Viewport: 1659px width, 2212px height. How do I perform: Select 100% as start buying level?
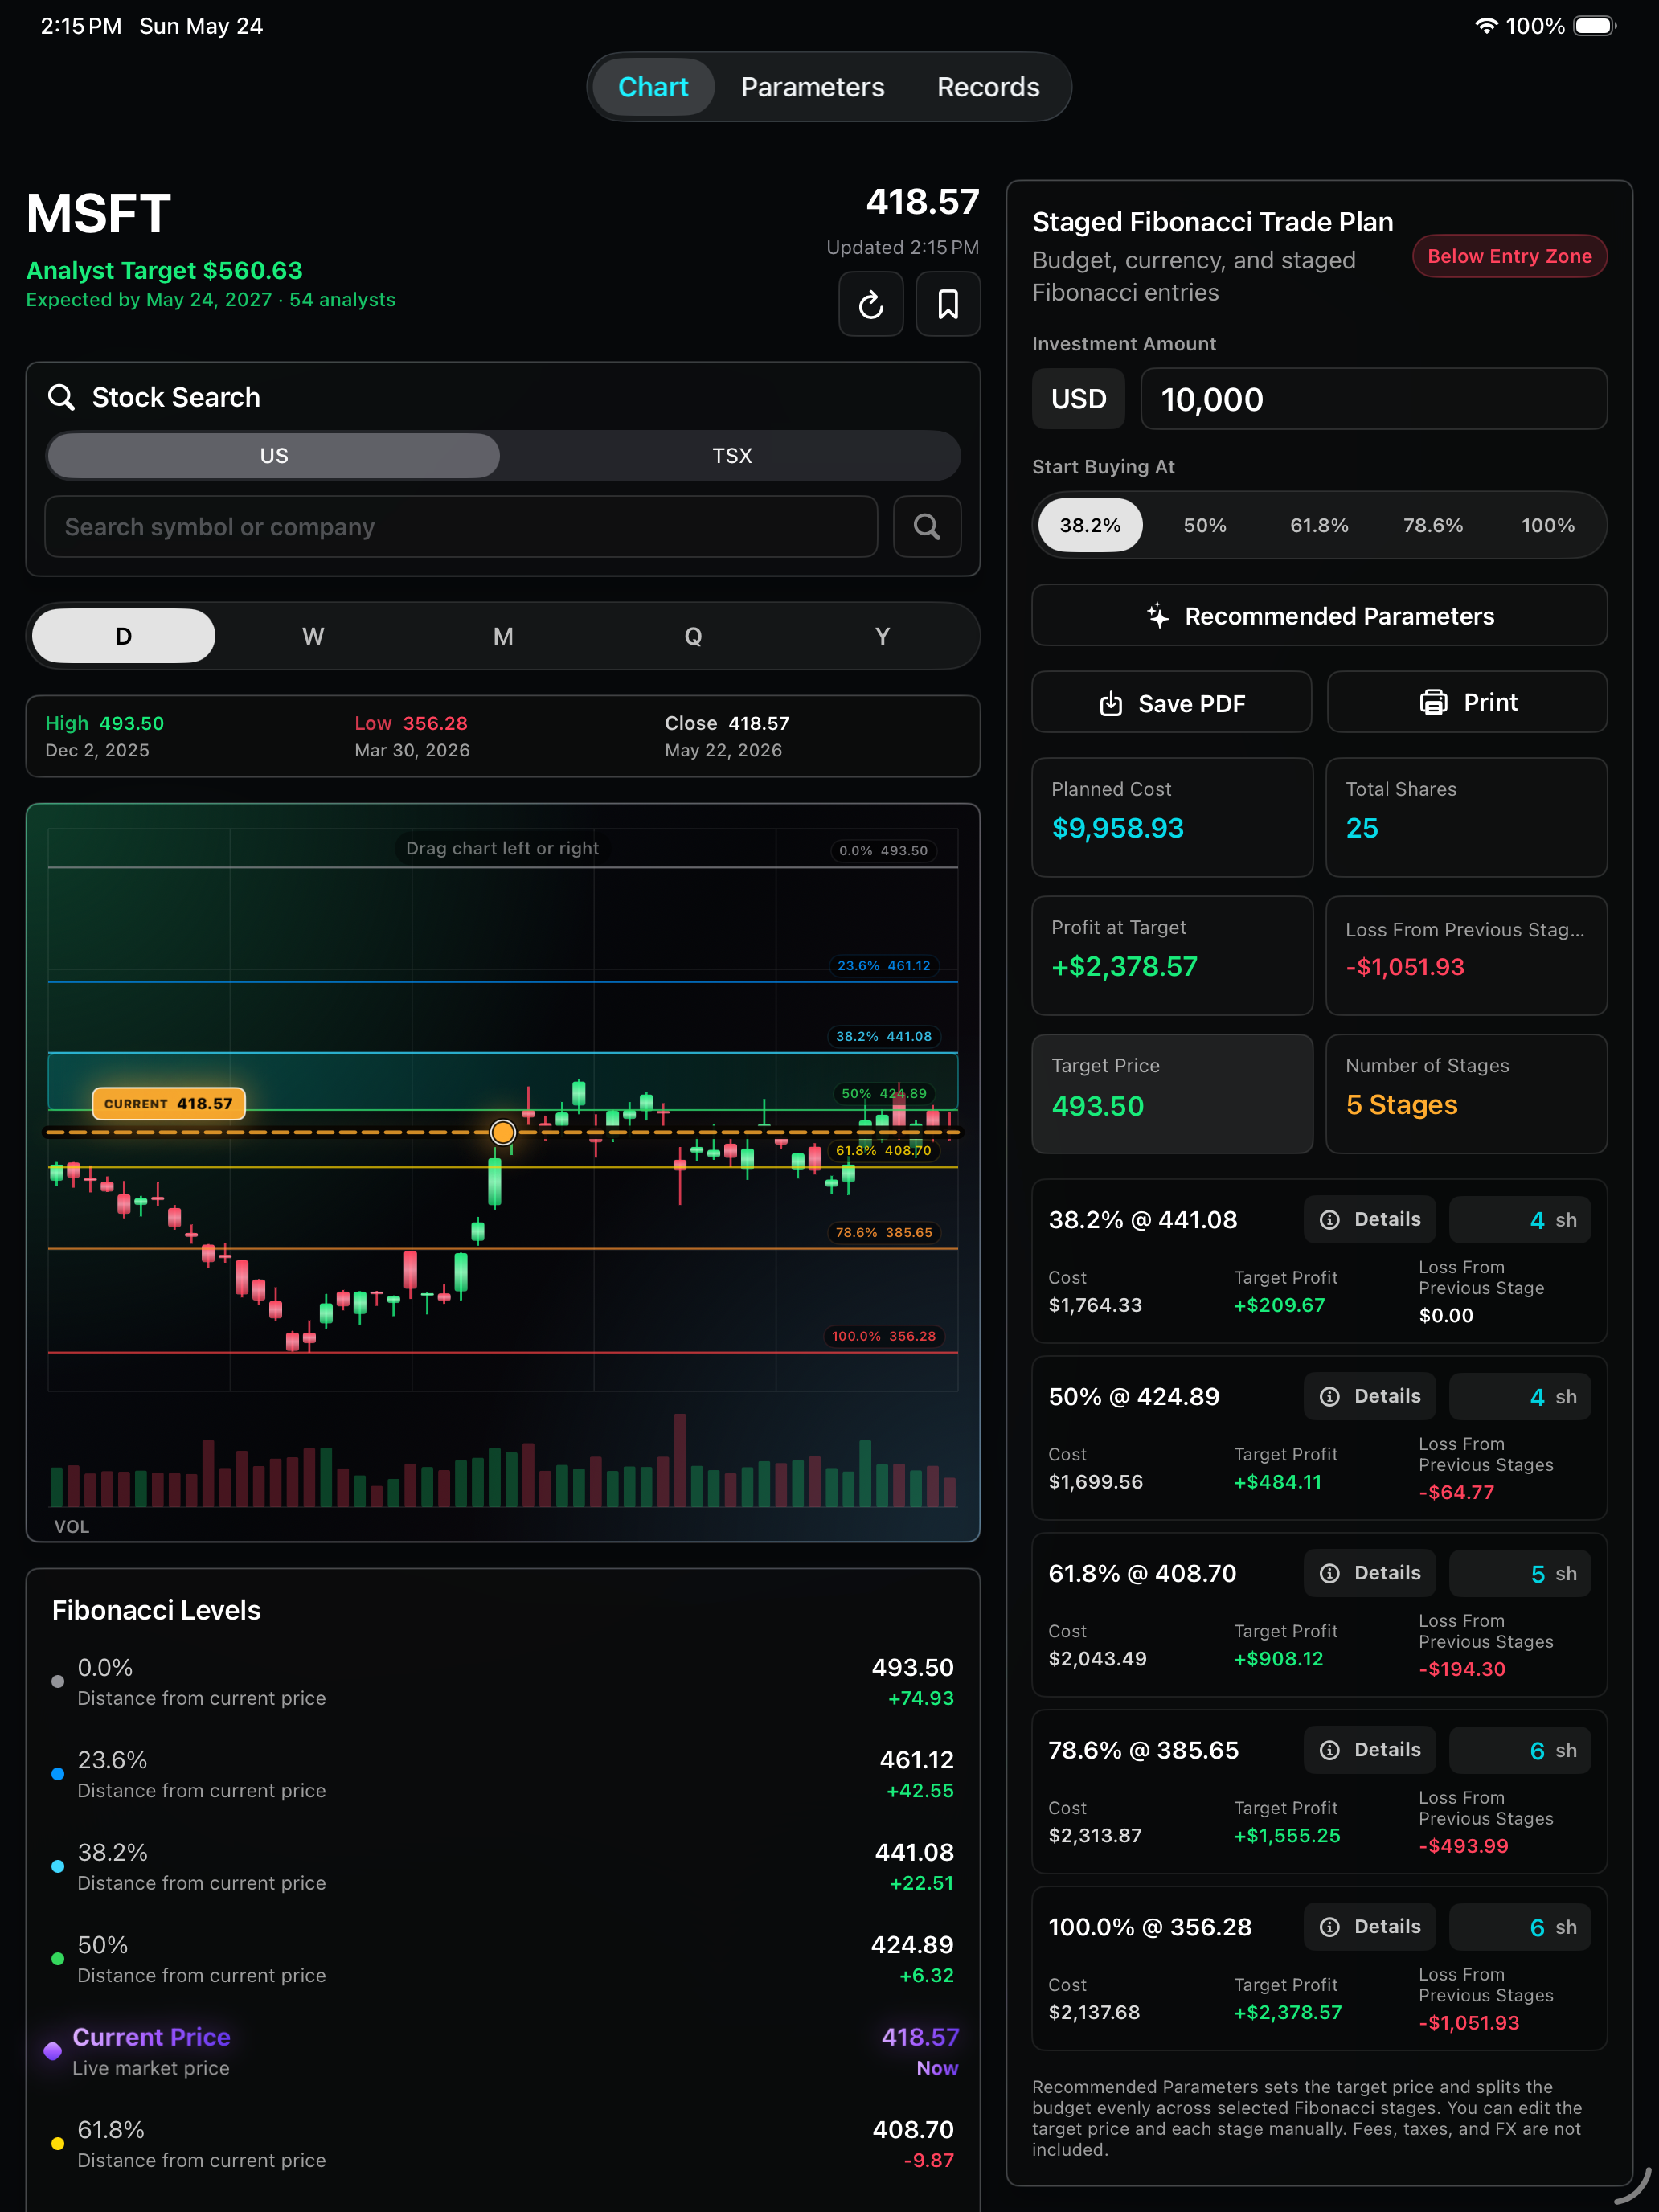point(1547,526)
